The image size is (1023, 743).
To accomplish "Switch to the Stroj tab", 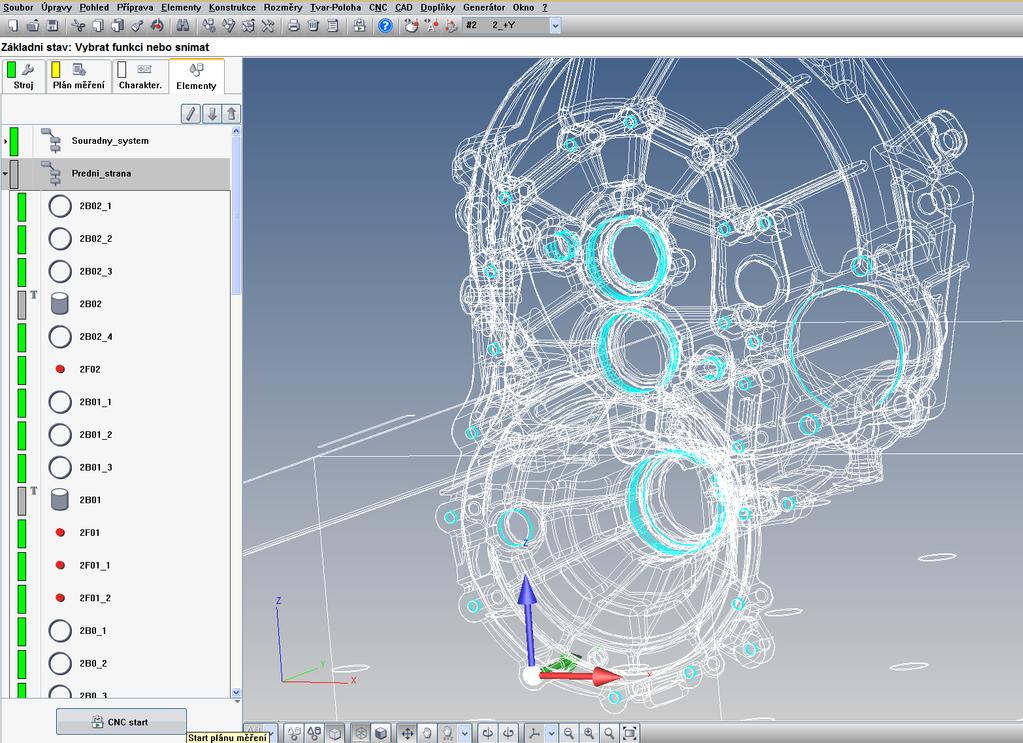I will (23, 76).
